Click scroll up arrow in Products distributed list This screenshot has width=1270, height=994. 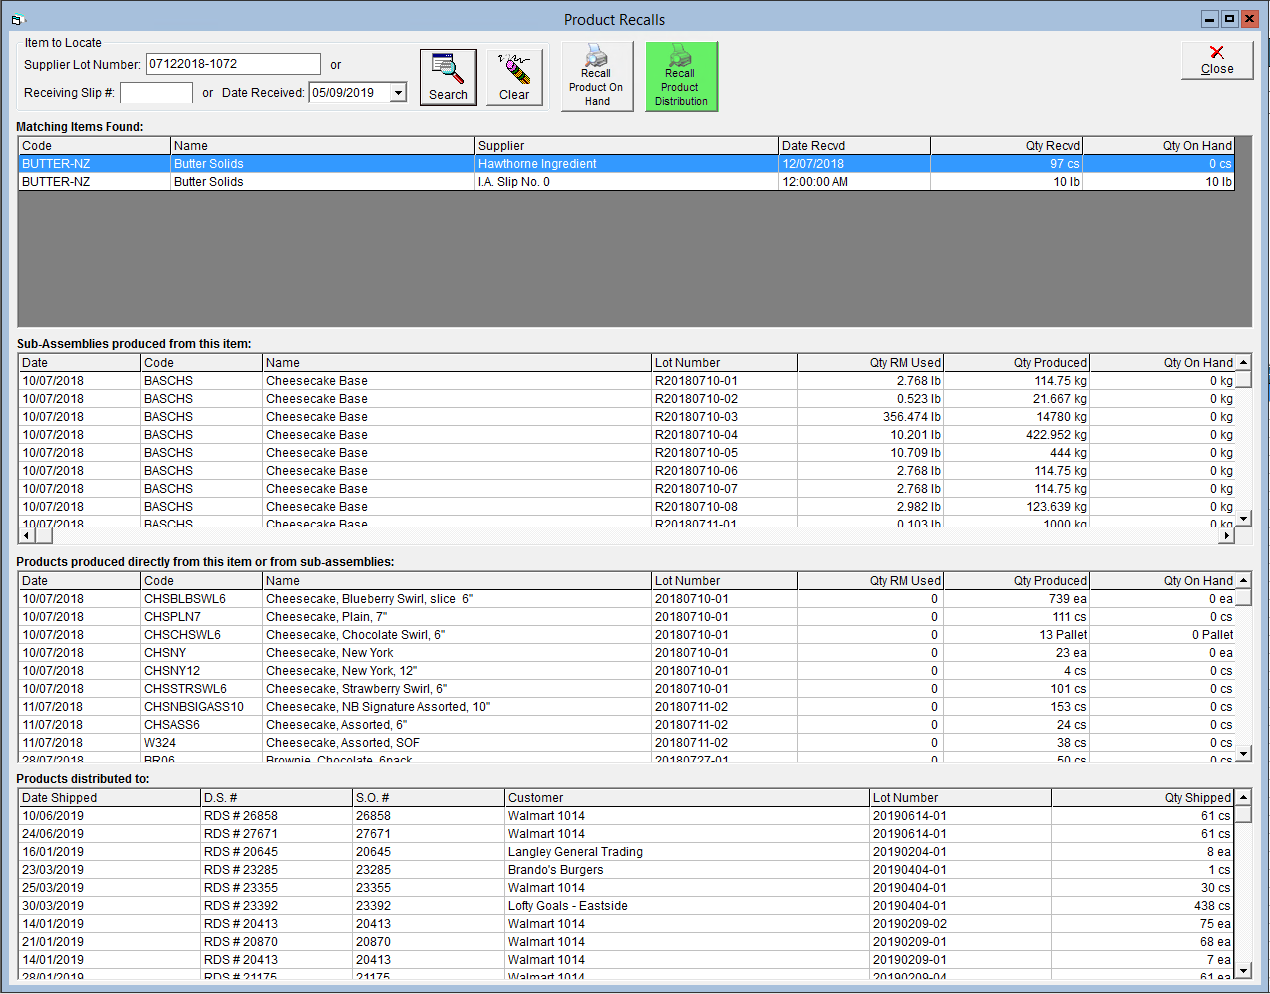point(1243,798)
